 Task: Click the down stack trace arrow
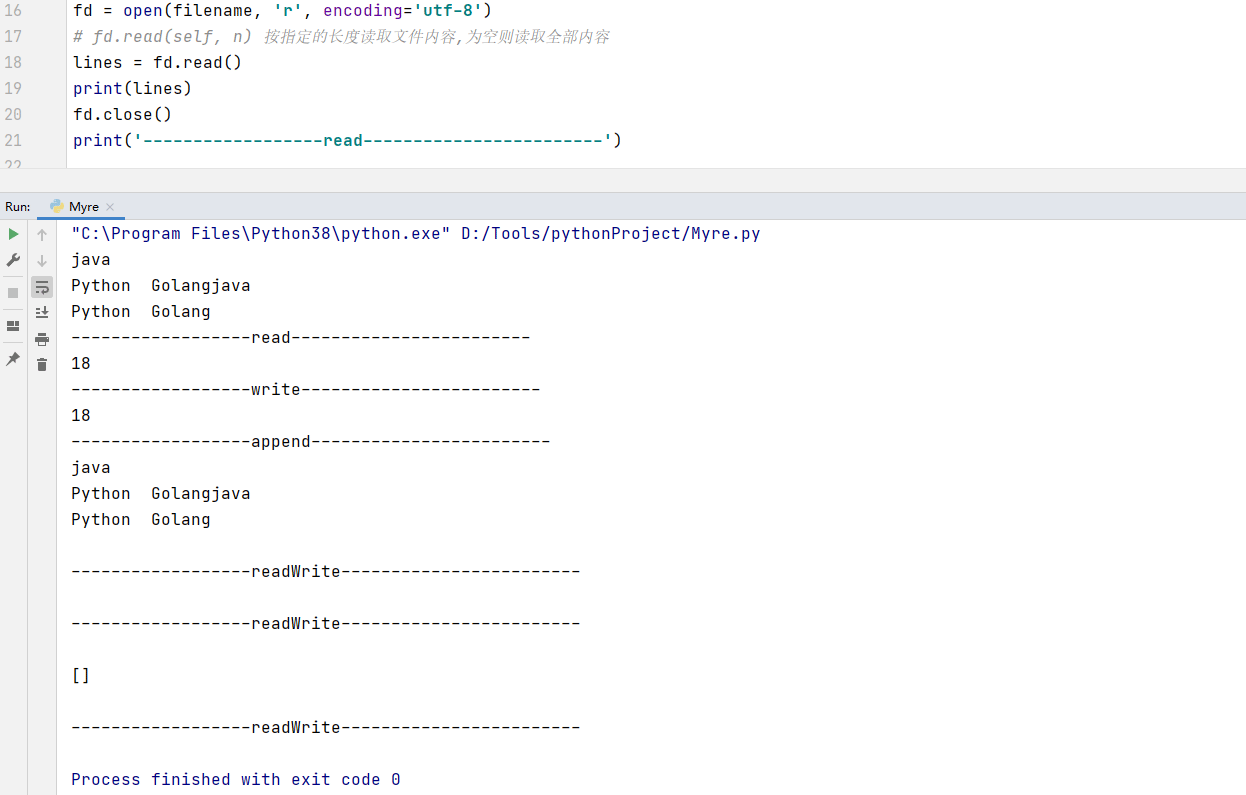42,261
